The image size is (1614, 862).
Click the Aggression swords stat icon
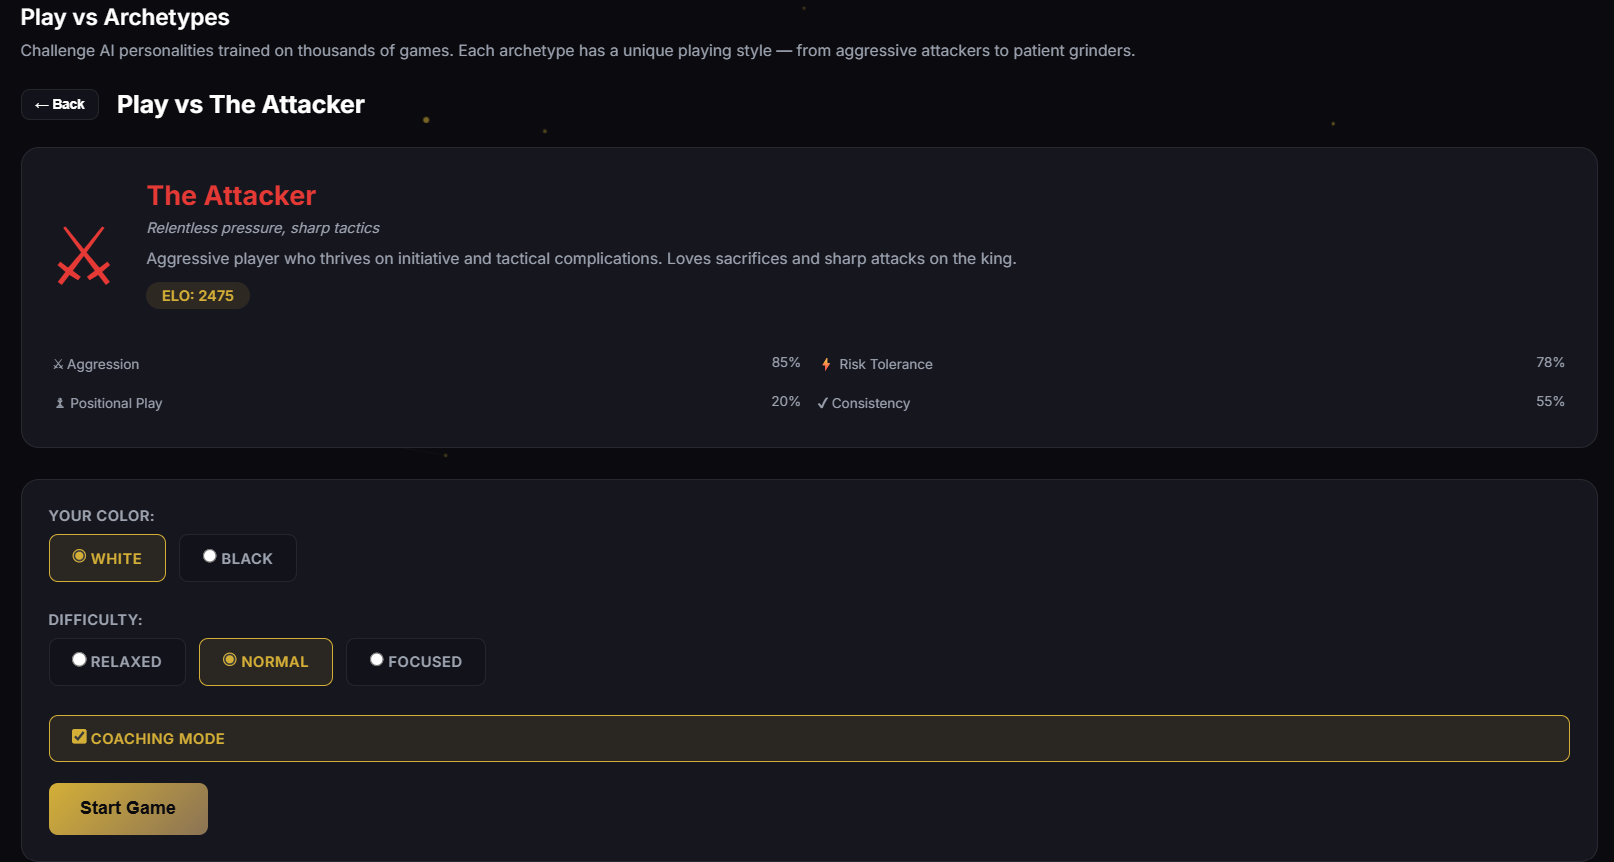pyautogui.click(x=58, y=364)
